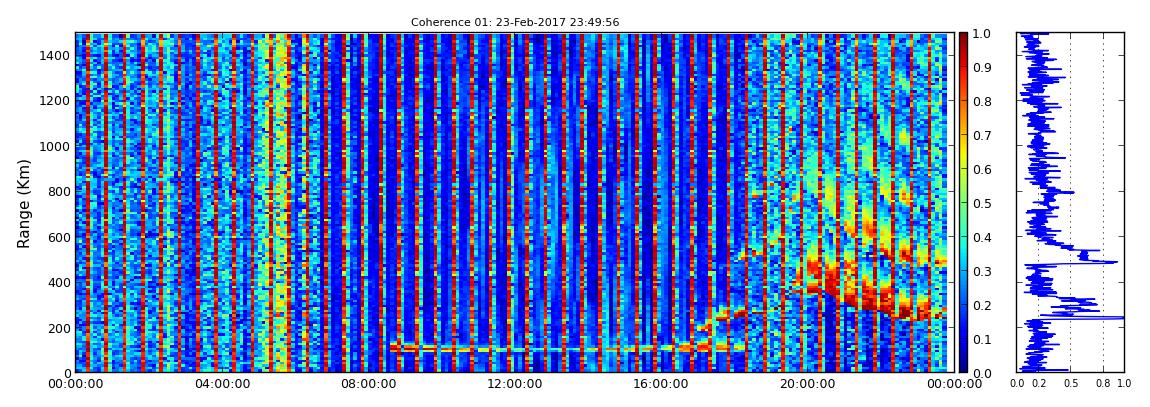
Task: Click the dark red top of the colorbar
Action: tap(963, 40)
